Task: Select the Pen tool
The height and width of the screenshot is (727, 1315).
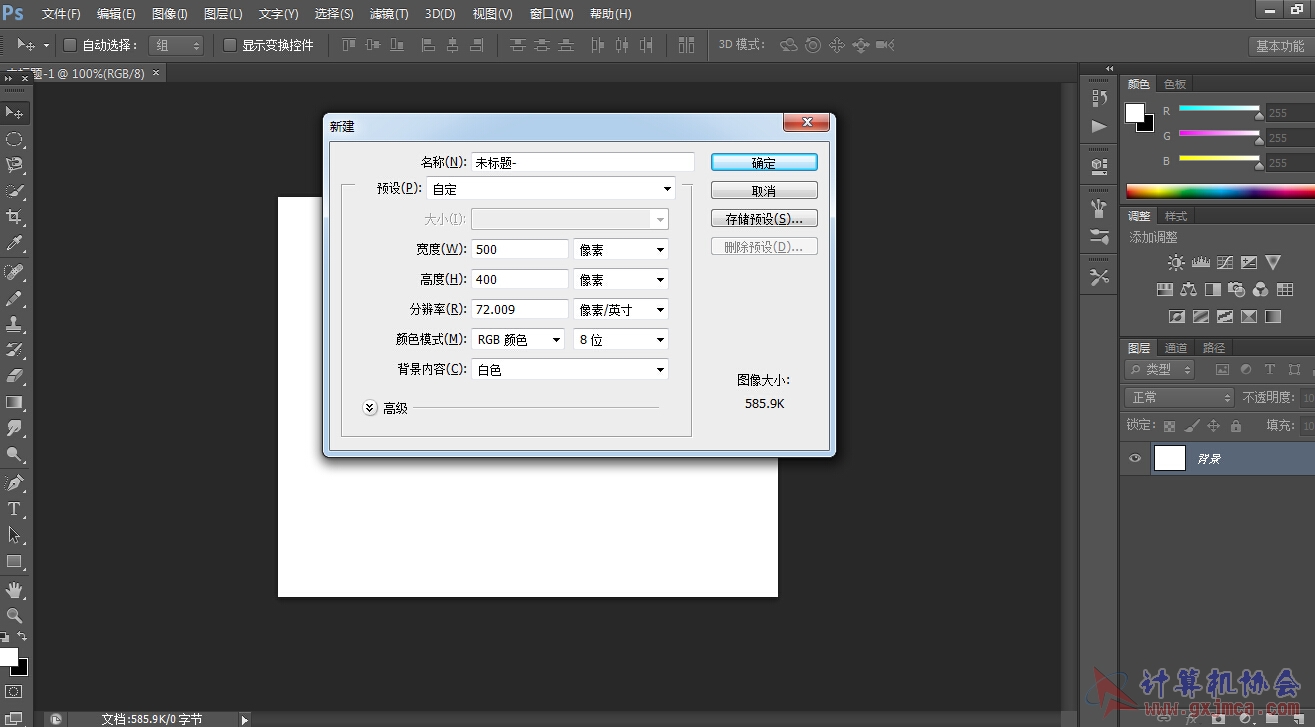Action: (14, 483)
